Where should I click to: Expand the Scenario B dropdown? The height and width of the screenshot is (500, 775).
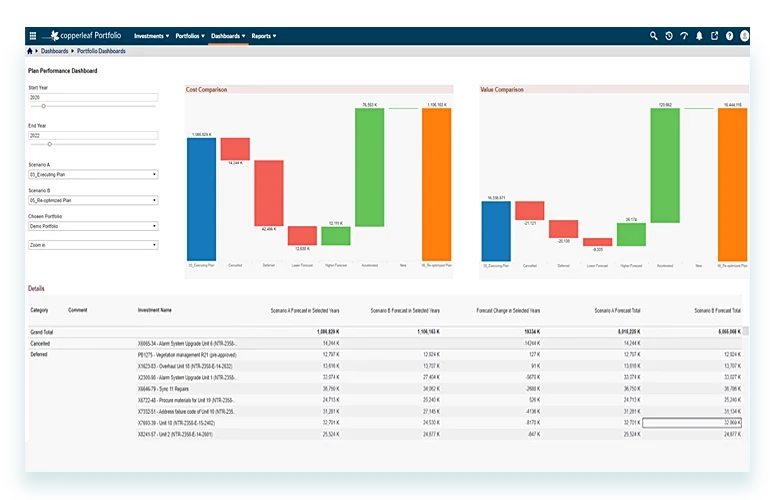tap(93, 200)
